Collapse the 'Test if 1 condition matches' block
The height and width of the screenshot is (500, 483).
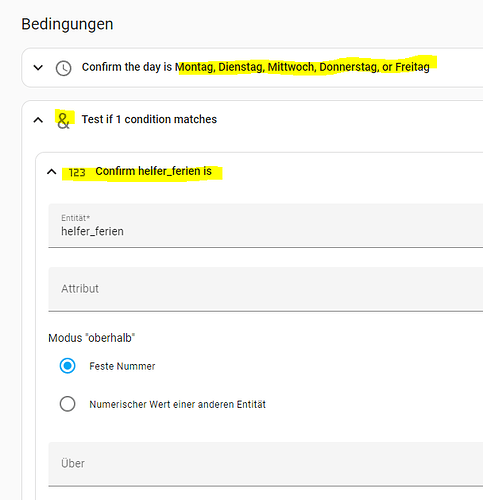coord(38,120)
